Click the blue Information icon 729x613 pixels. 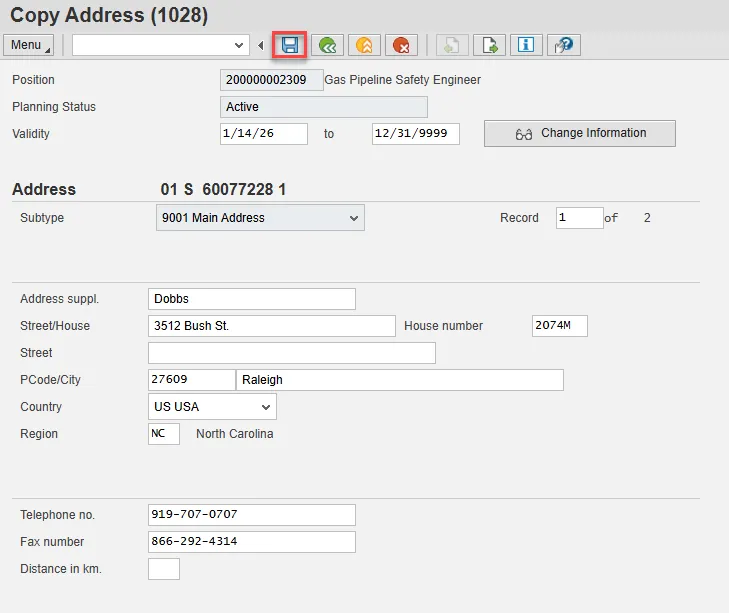tap(526, 46)
